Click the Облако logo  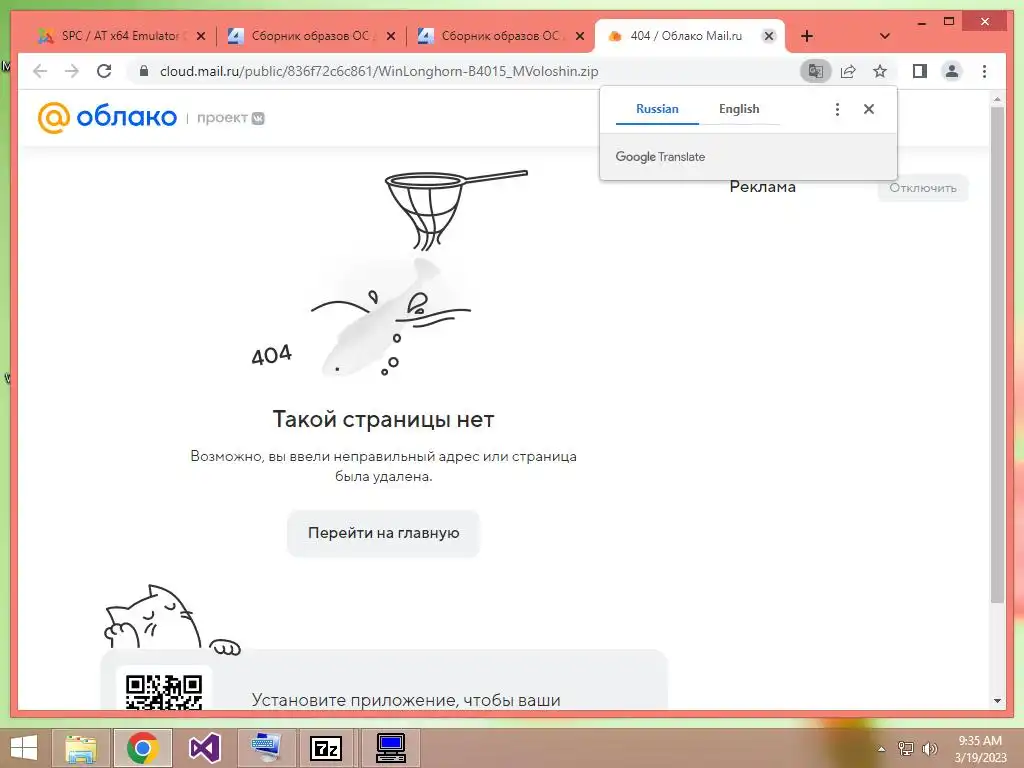point(107,118)
